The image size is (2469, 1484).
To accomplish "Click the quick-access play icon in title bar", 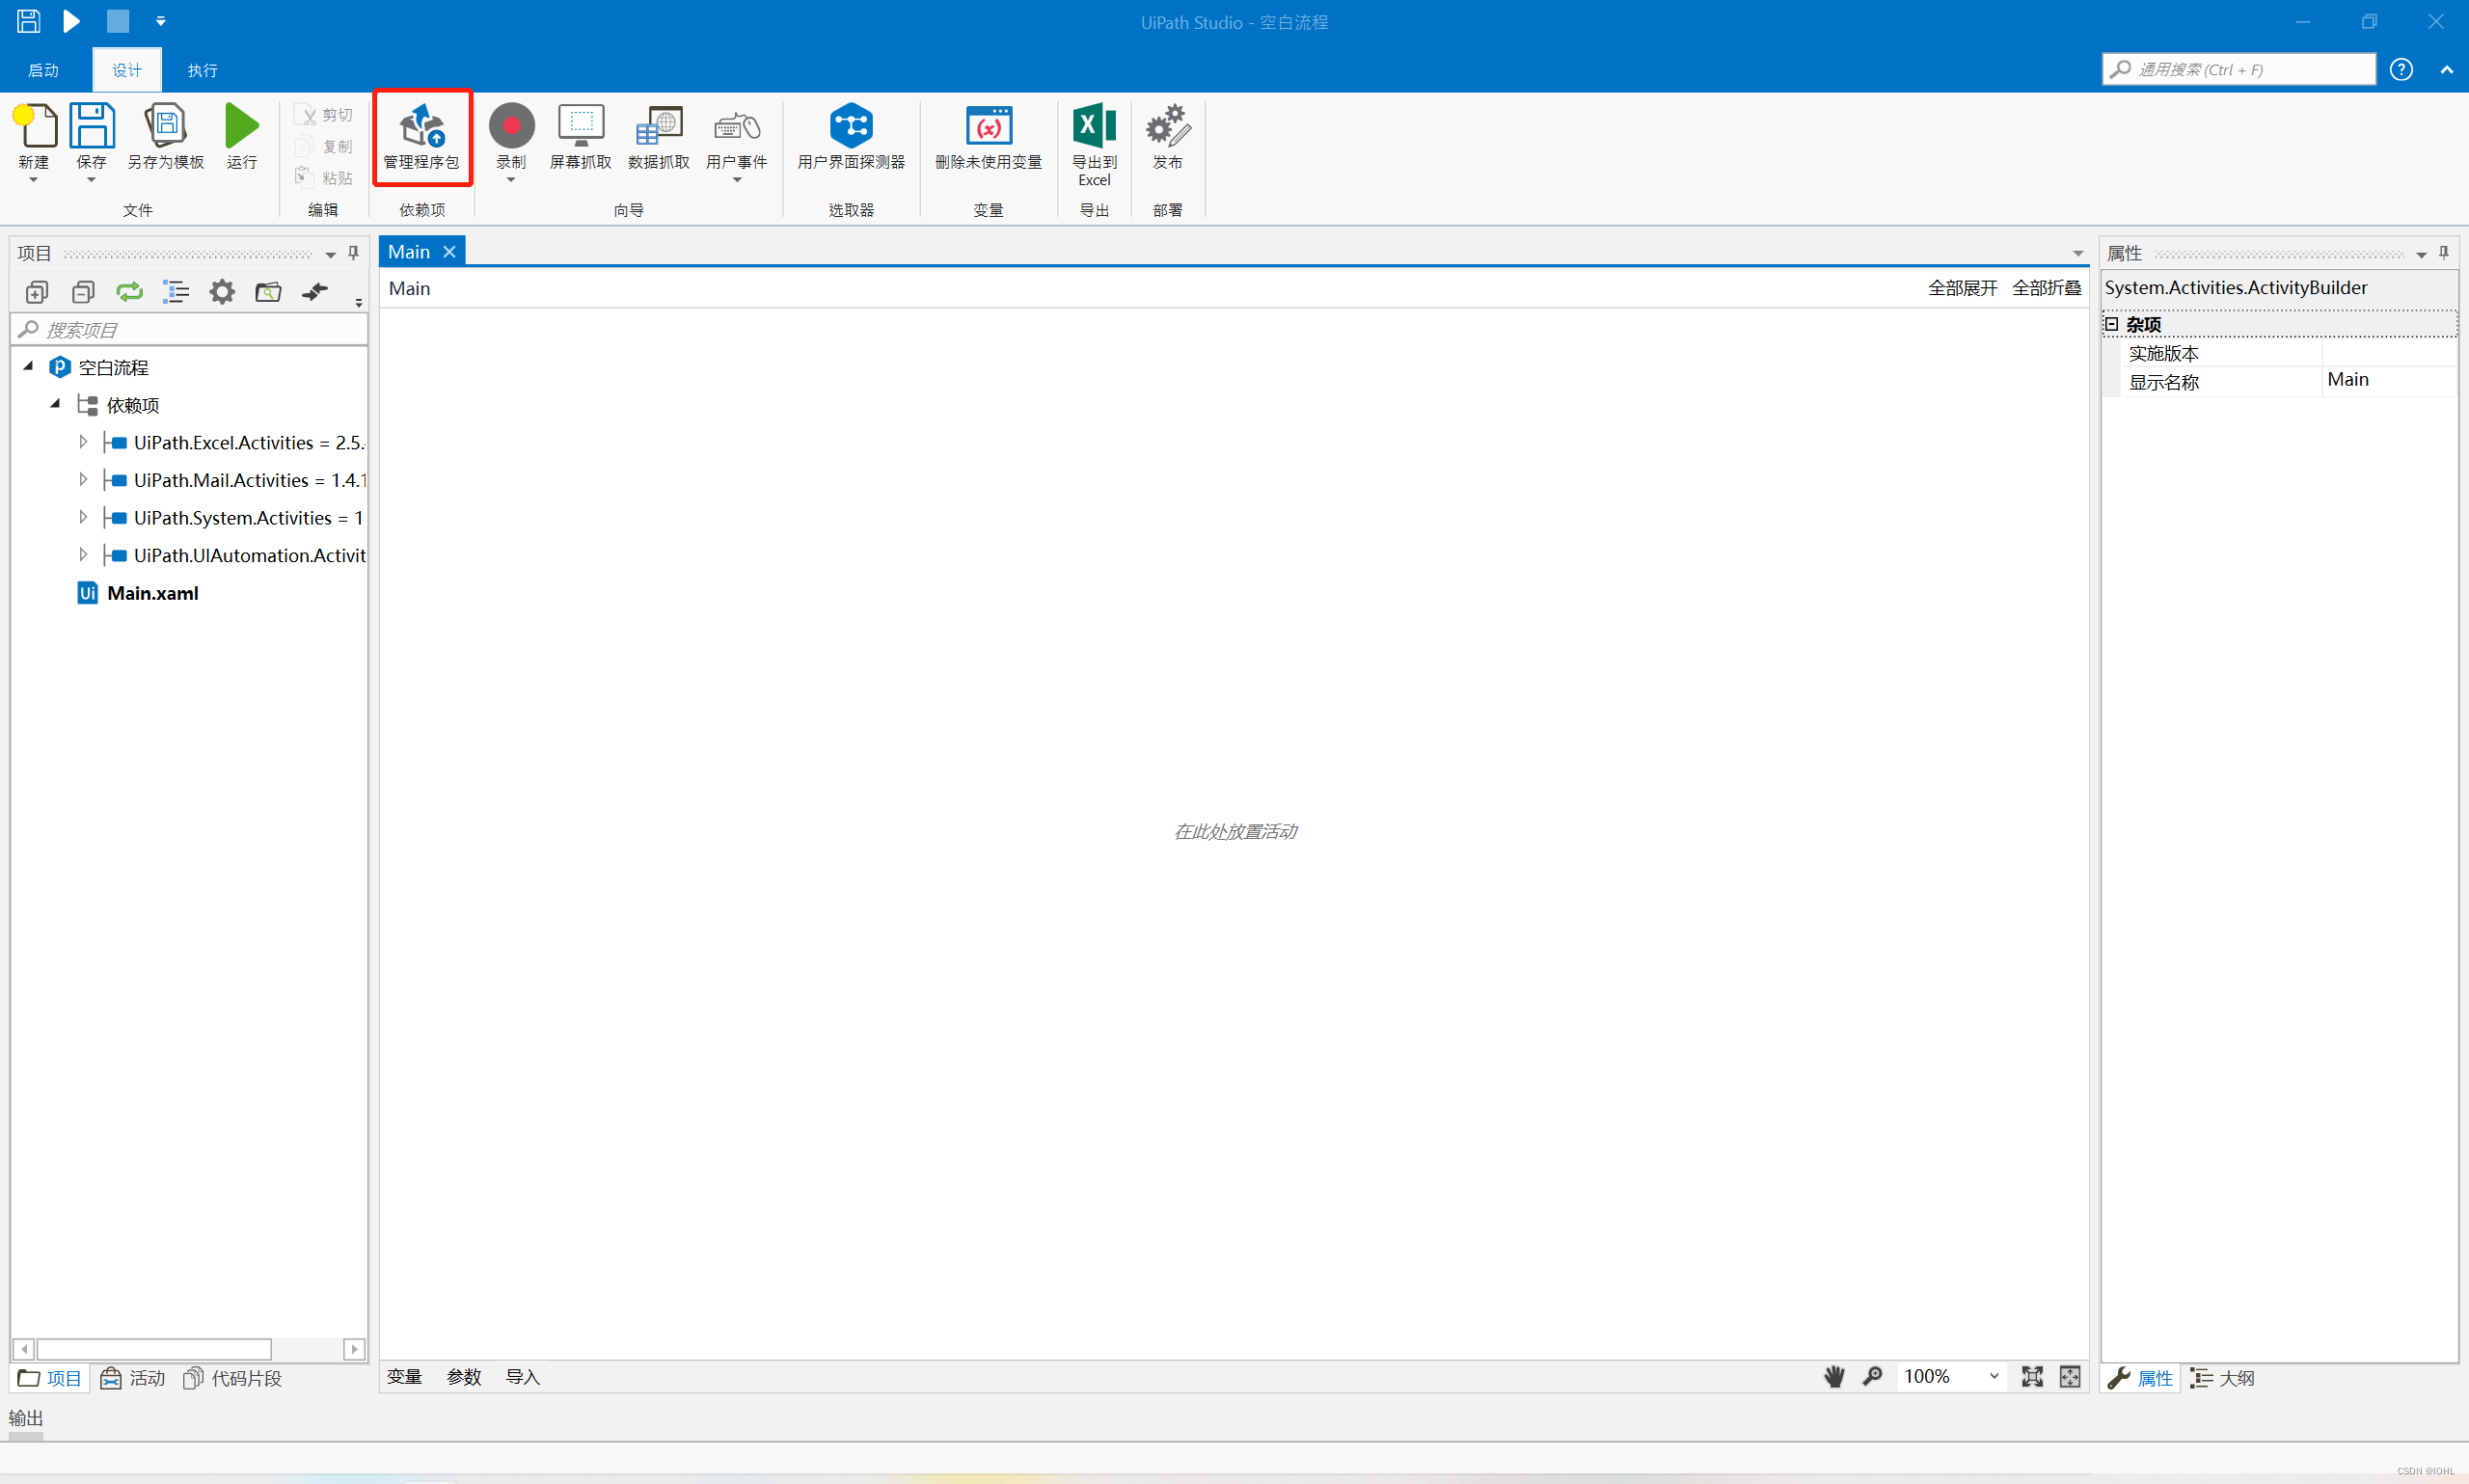I will coord(72,21).
